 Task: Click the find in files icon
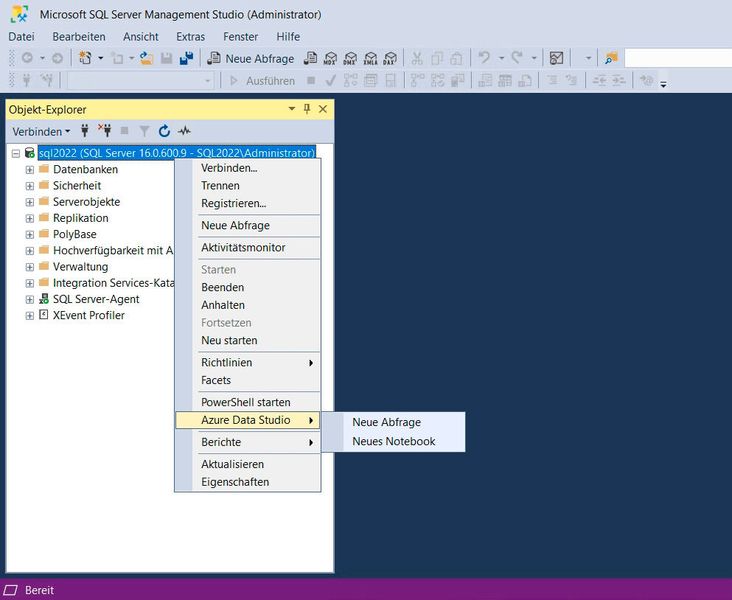pyautogui.click(x=611, y=58)
